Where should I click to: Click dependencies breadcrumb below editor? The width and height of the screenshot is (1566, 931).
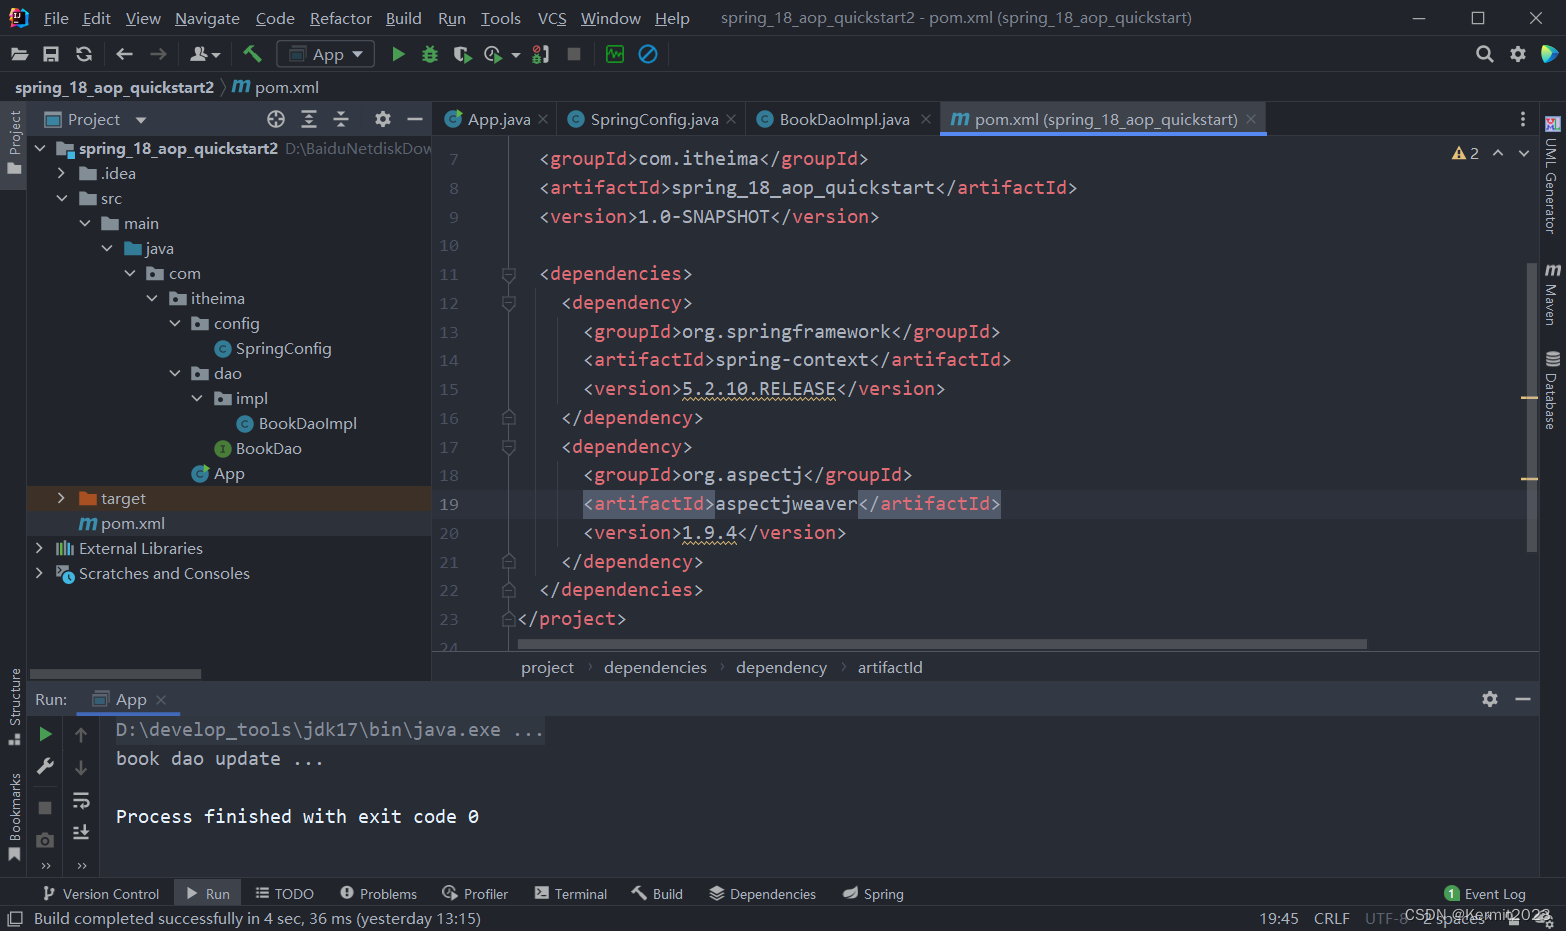tap(655, 667)
